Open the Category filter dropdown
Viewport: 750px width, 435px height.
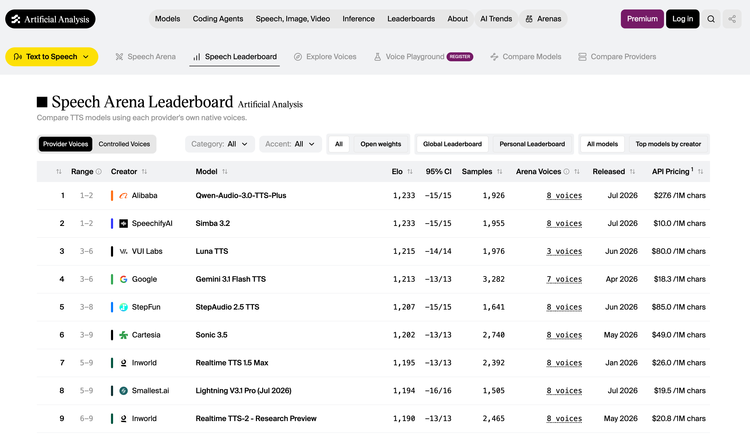(x=220, y=144)
